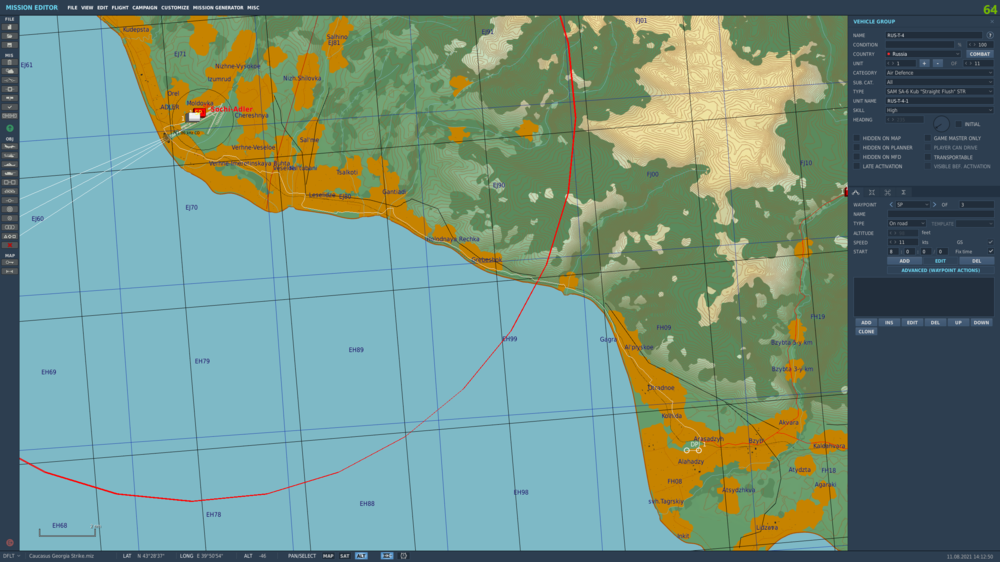
Task: Click the Open mission folder icon
Action: point(10,36)
